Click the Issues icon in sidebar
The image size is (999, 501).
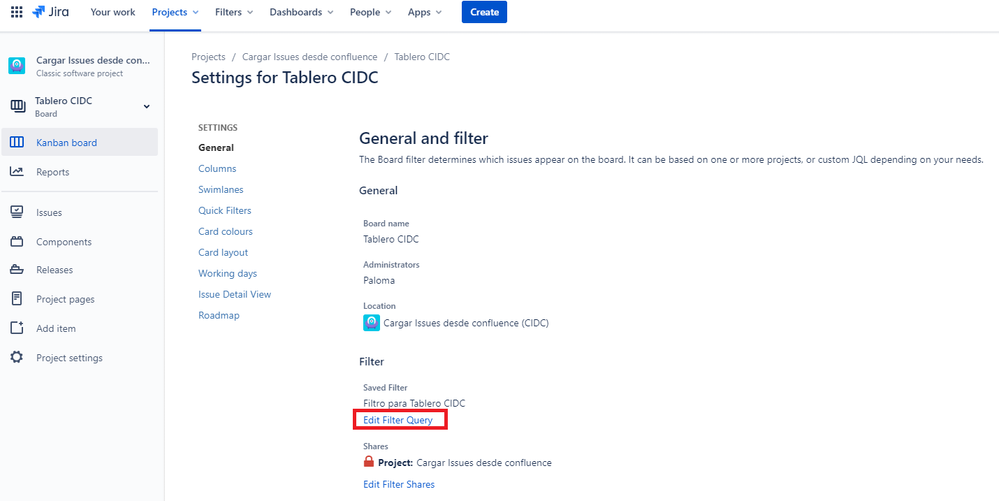[x=17, y=212]
